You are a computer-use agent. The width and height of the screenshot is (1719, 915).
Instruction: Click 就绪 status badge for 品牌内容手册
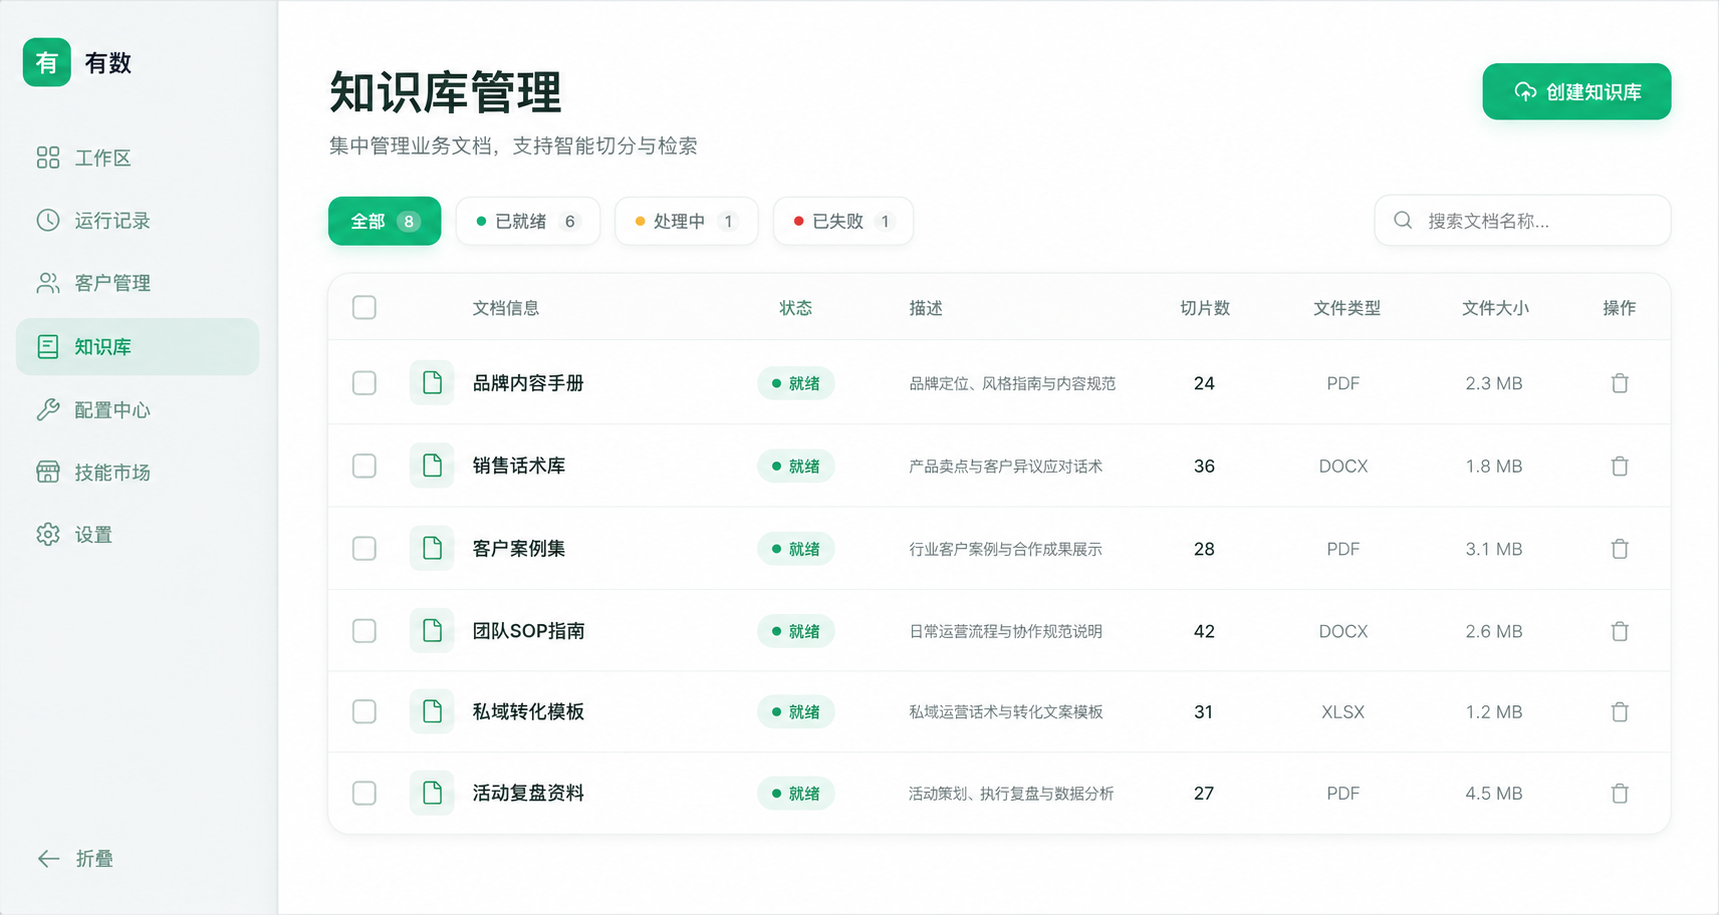click(796, 383)
